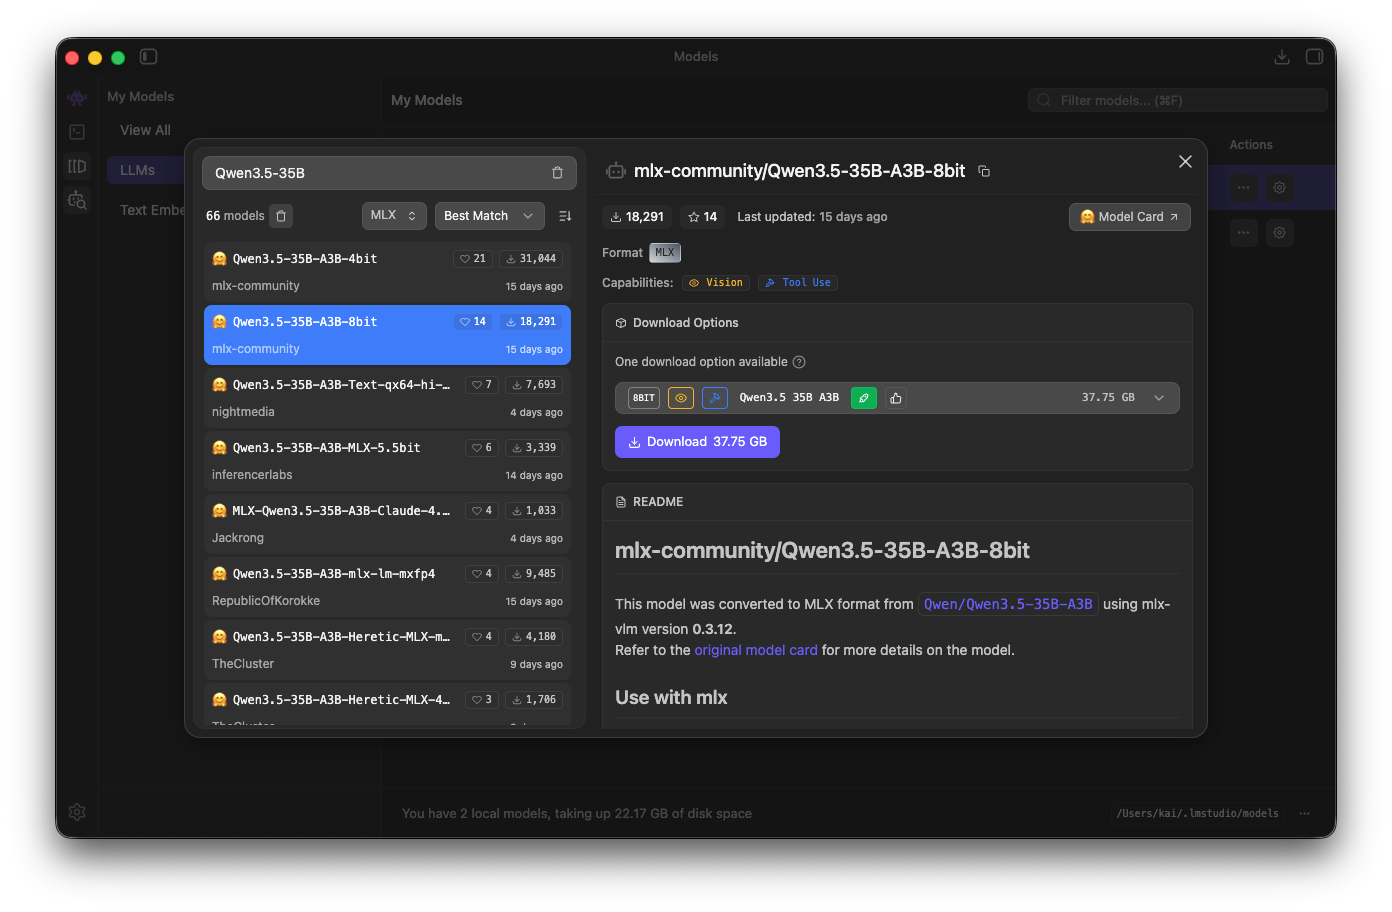This screenshot has height=912, width=1392.
Task: Open the model search icon in left sidebar
Action: (x=77, y=201)
